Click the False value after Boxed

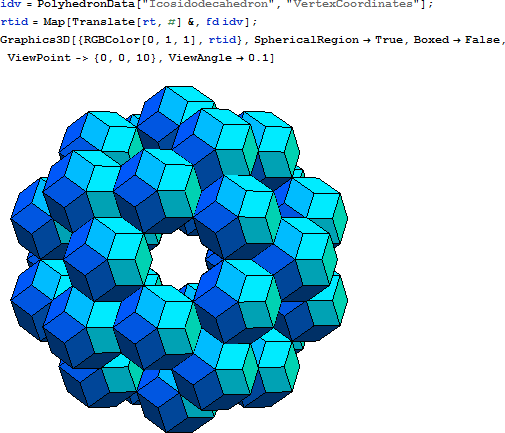pyautogui.click(x=482, y=40)
